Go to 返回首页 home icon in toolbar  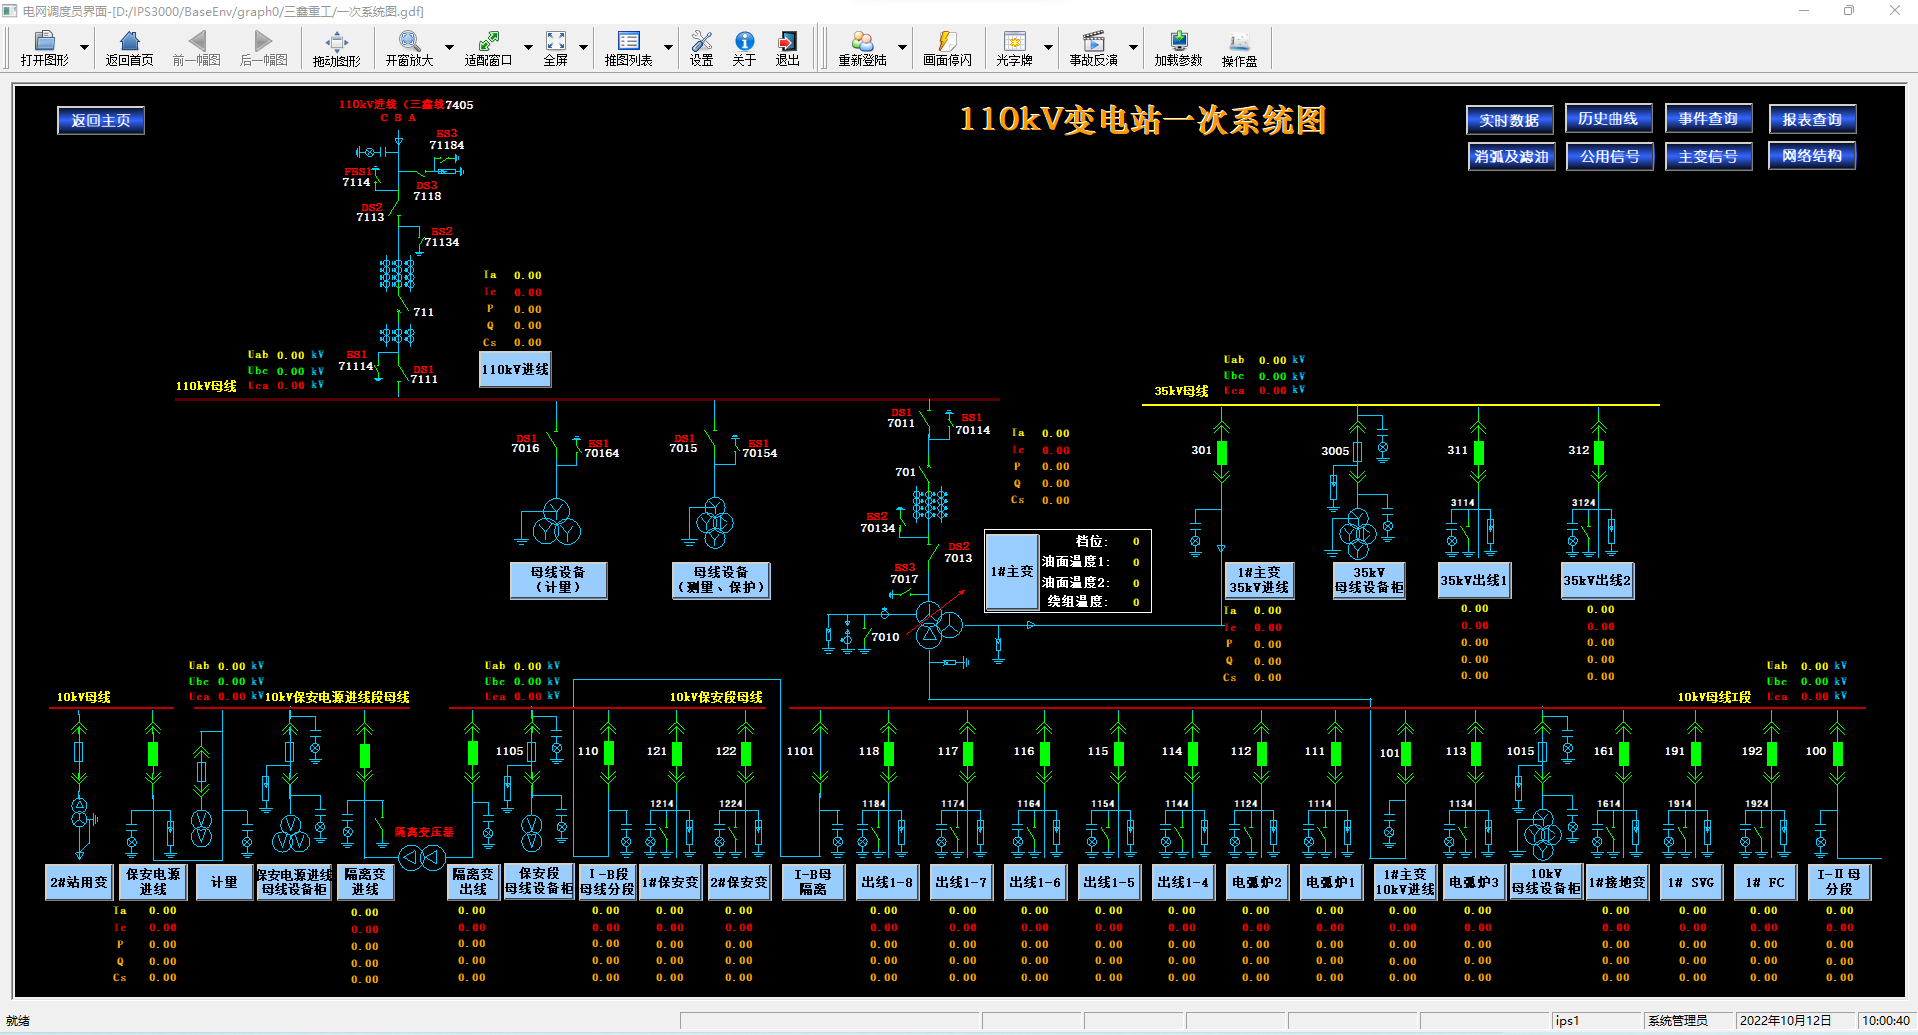tap(129, 47)
